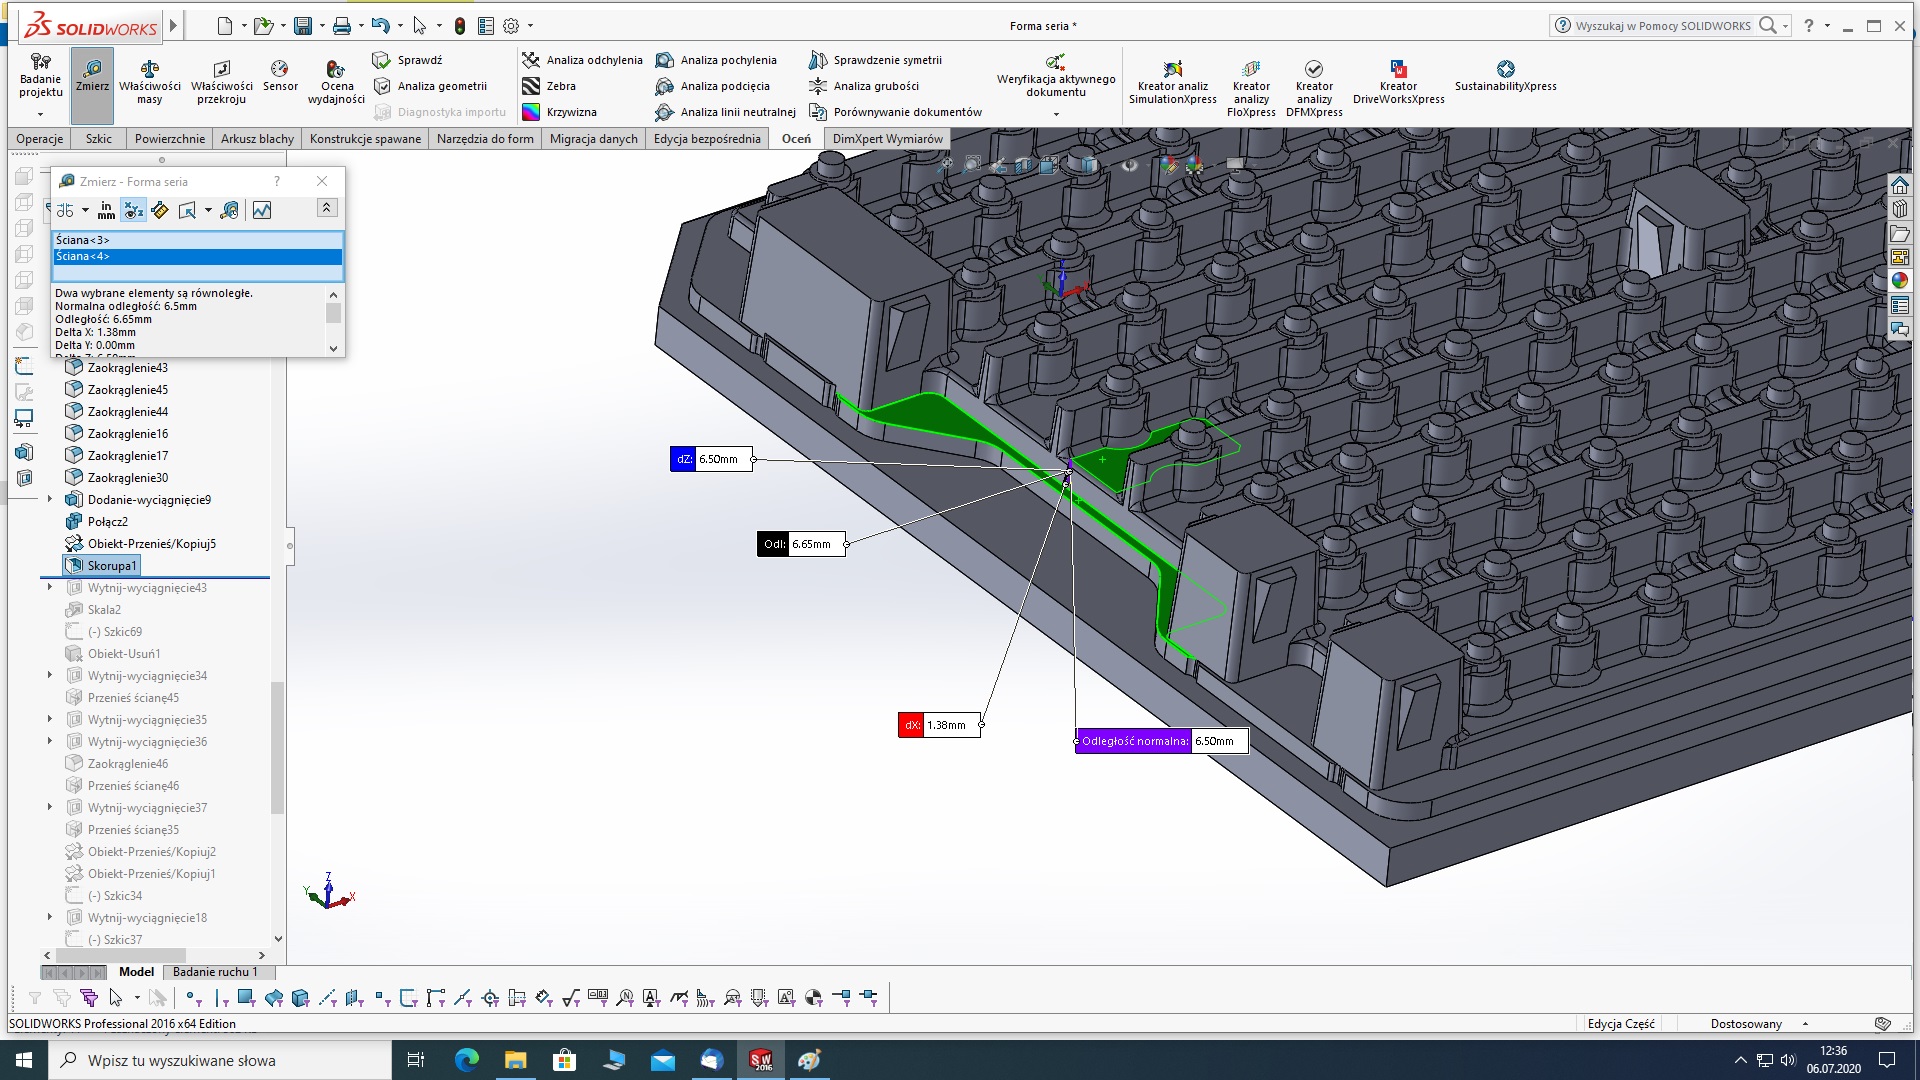Image resolution: width=1920 pixels, height=1080 pixels.
Task: Open File Explorer from taskbar
Action: 515,1060
